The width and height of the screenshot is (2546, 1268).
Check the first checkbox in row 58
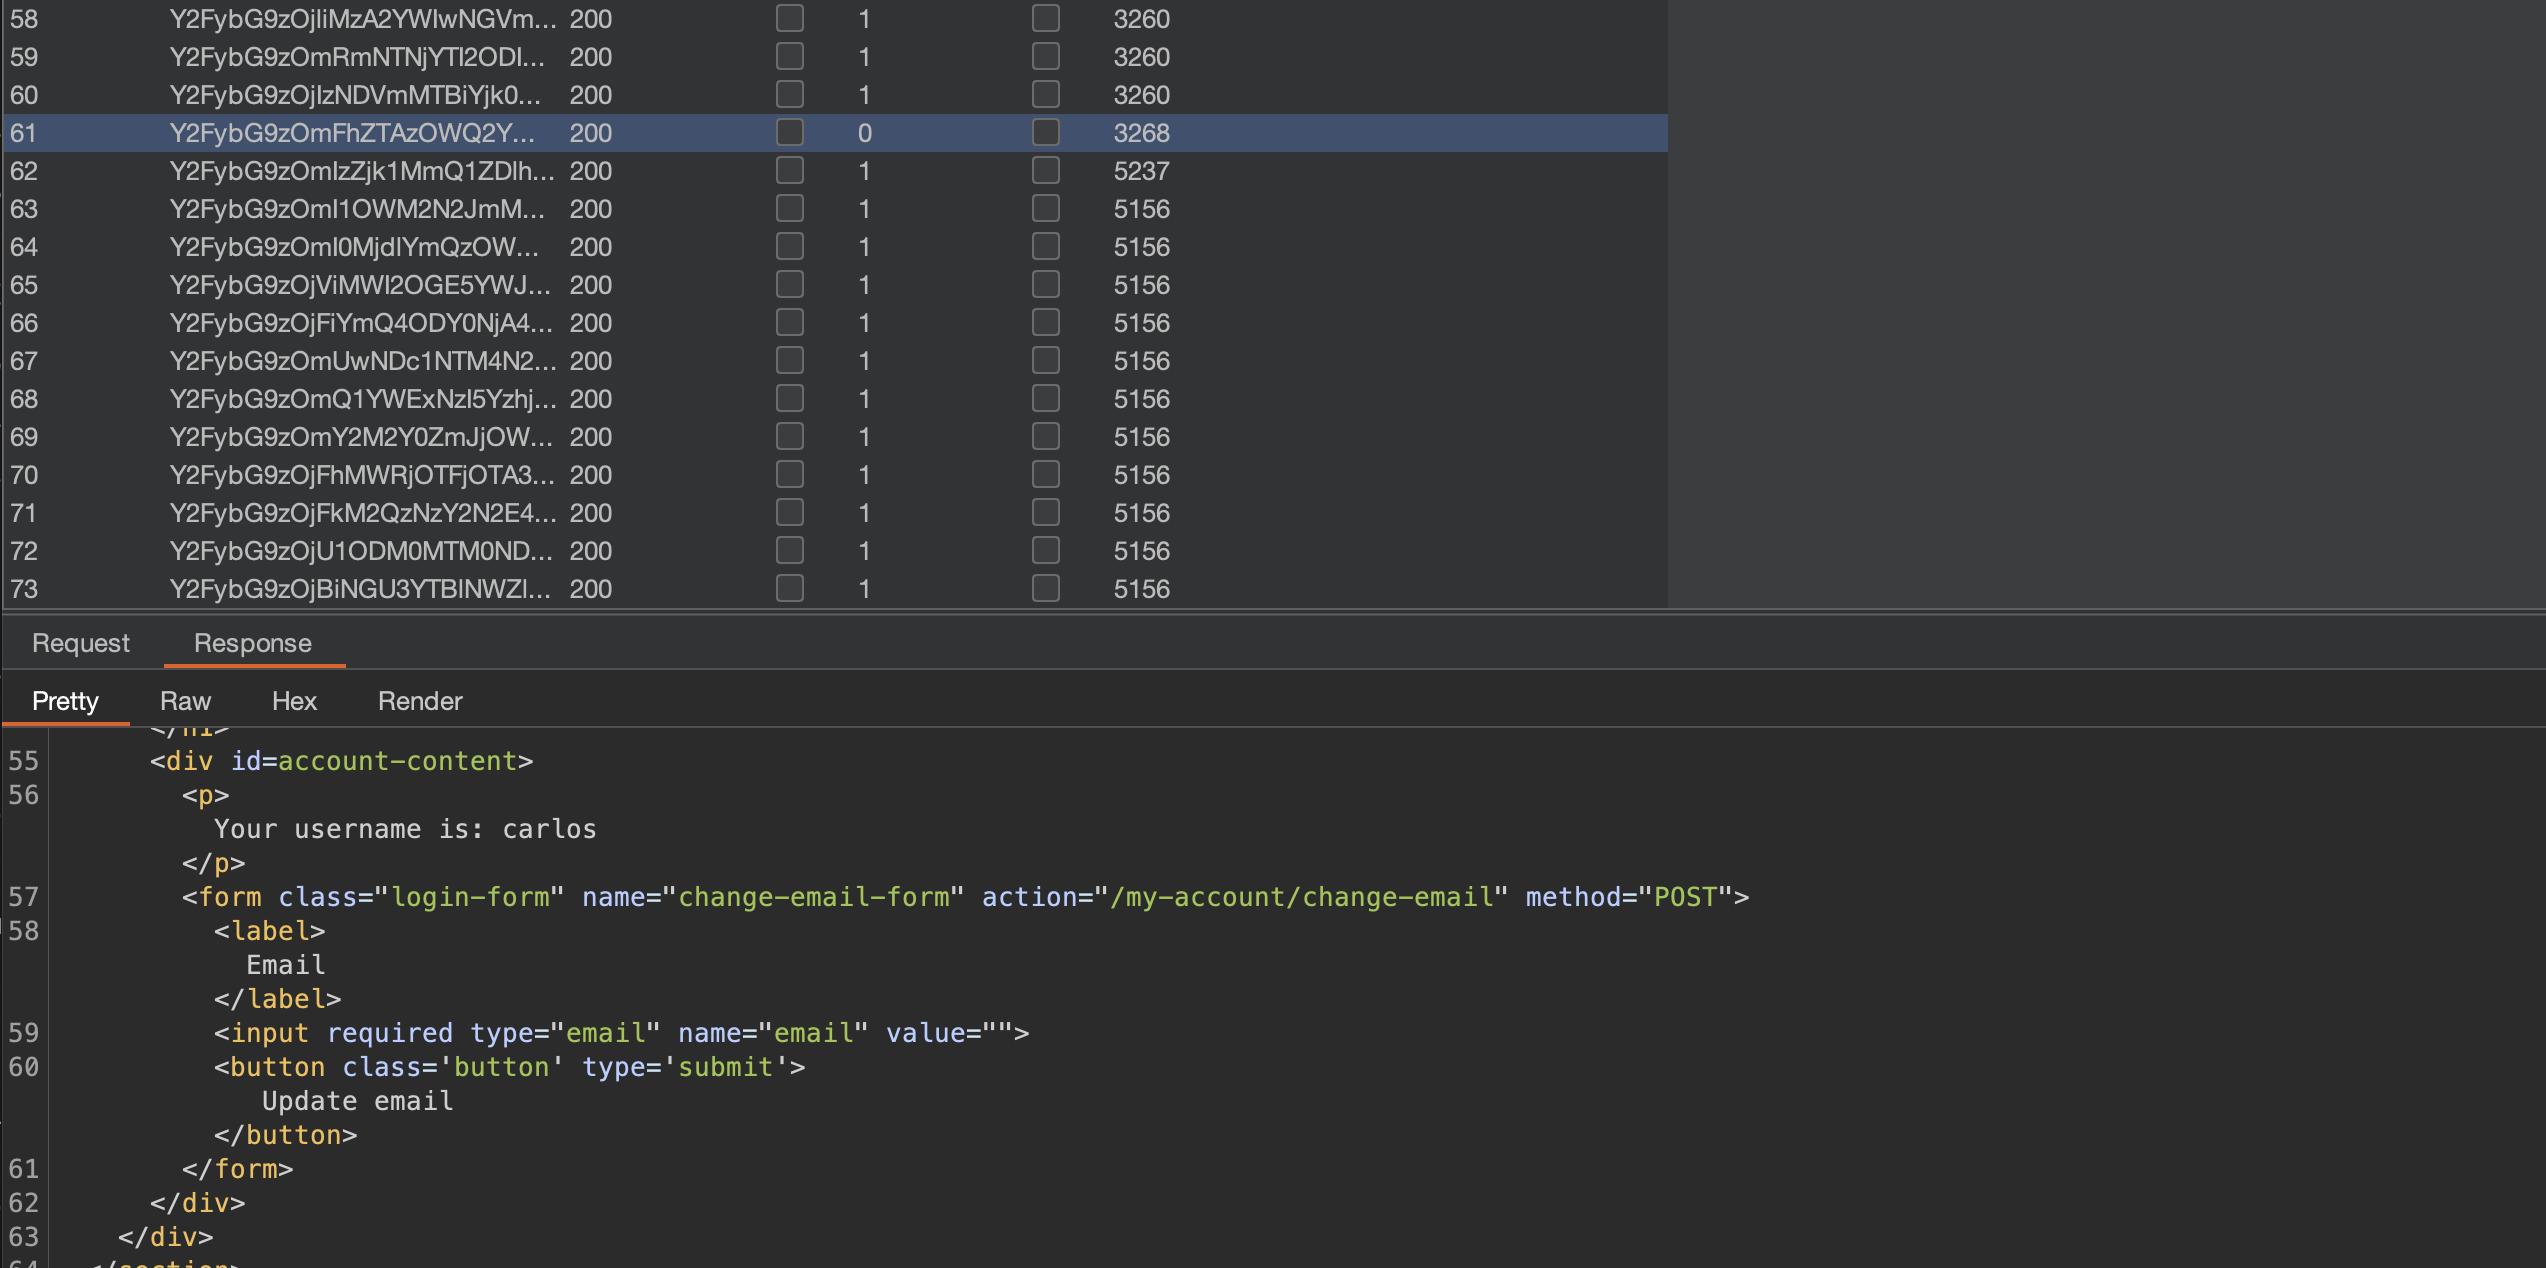790,18
